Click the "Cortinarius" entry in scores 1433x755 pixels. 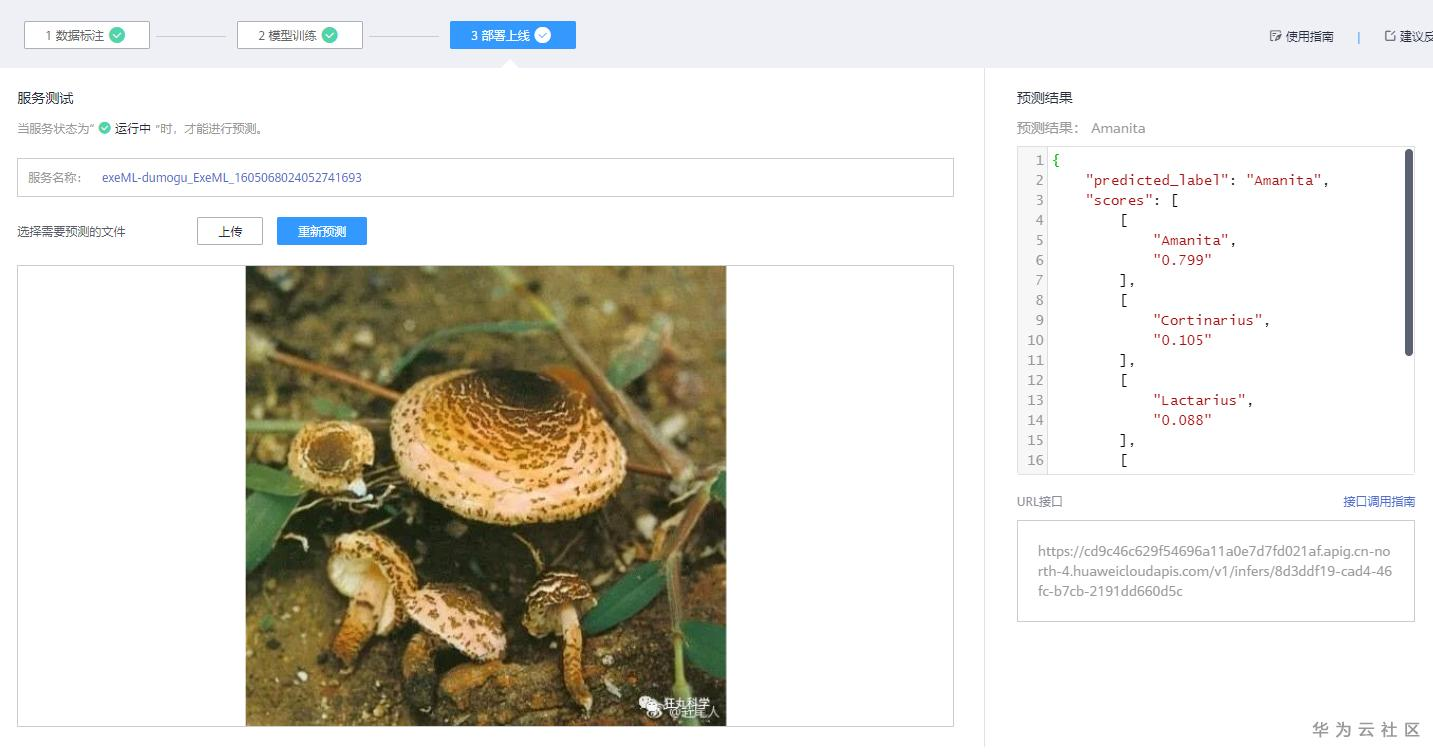[1212, 320]
